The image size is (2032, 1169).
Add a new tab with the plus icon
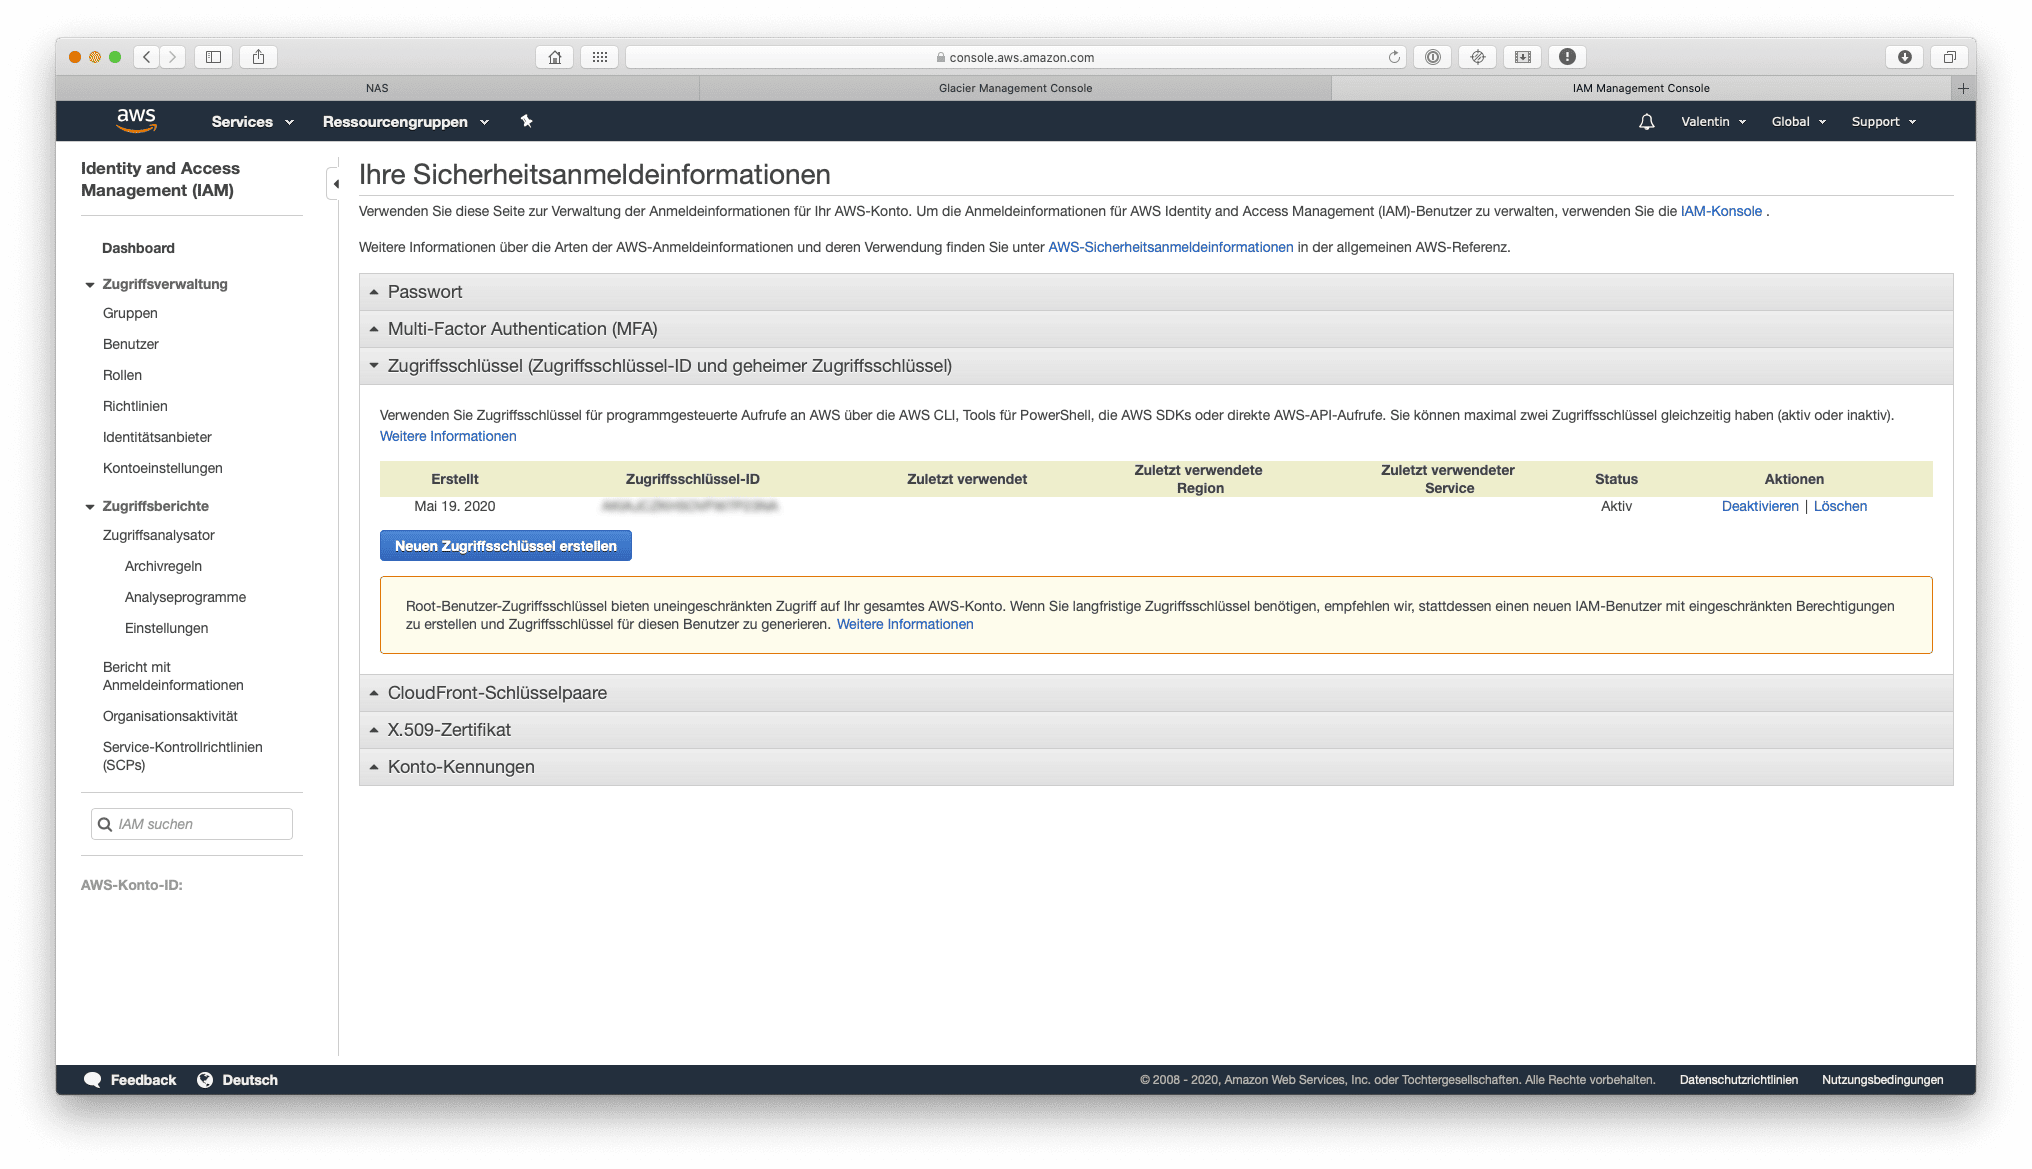1963,88
